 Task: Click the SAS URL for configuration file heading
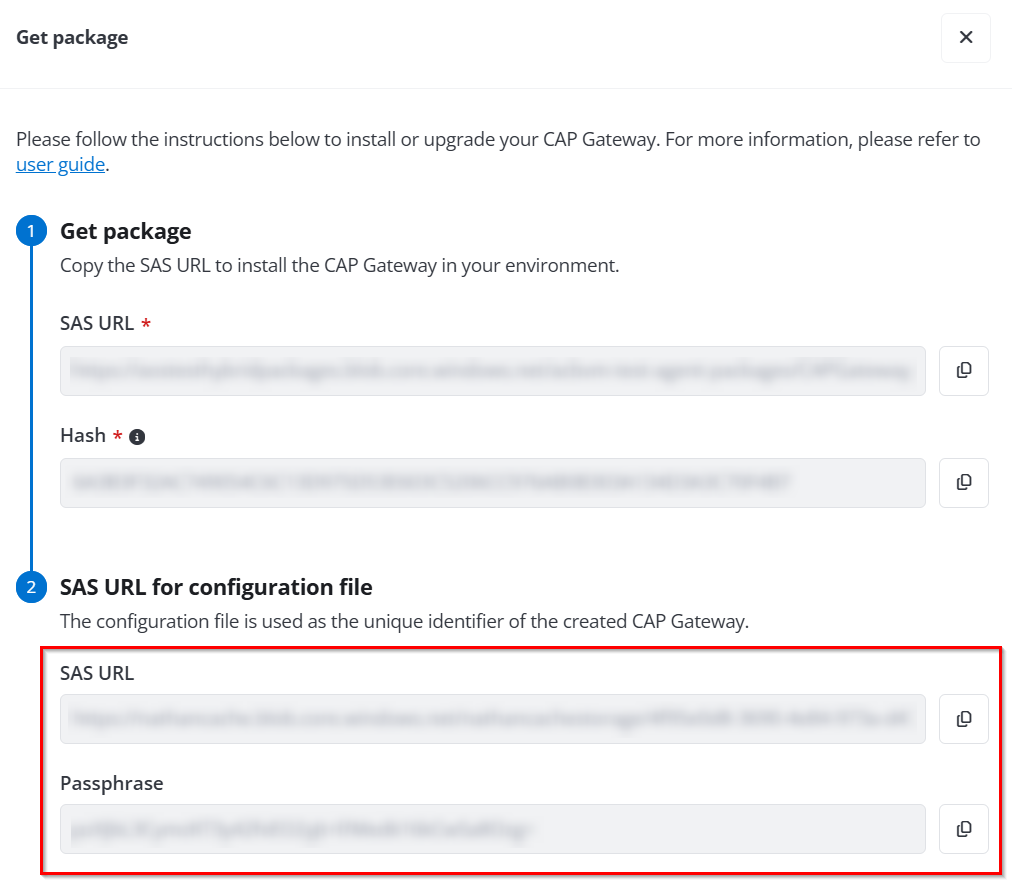[x=216, y=587]
